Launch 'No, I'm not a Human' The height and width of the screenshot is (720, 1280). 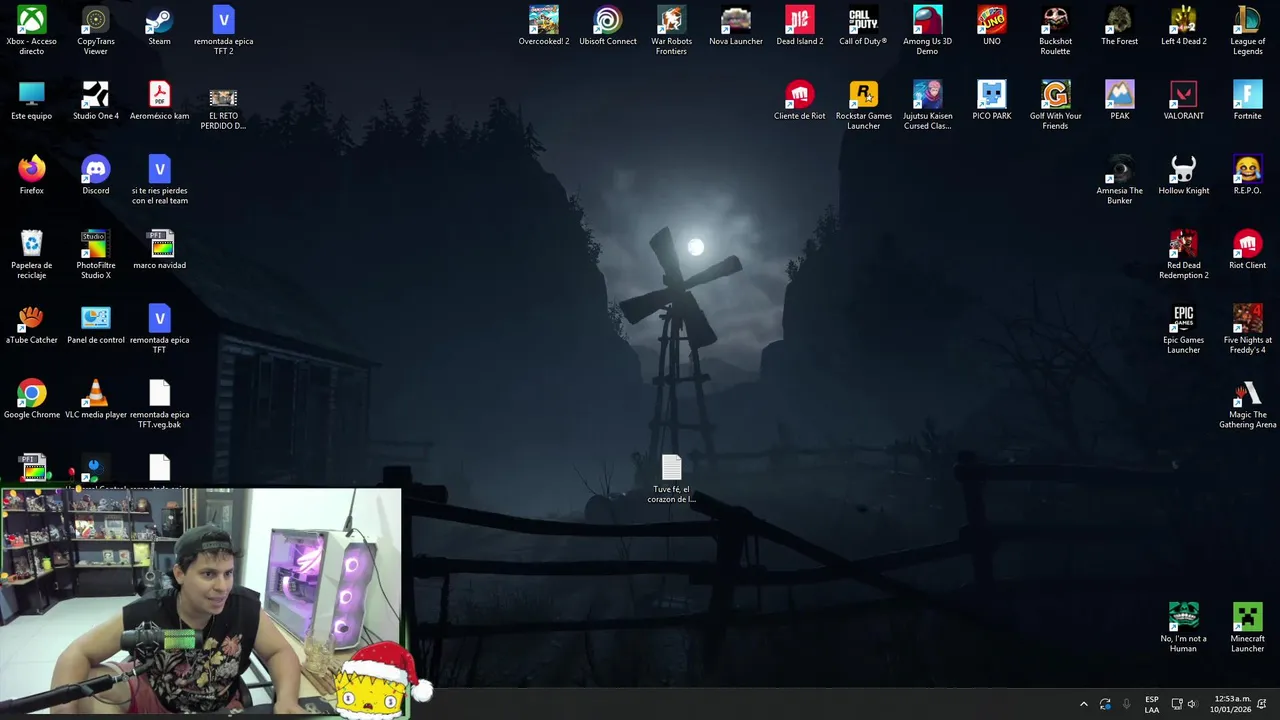1183,617
